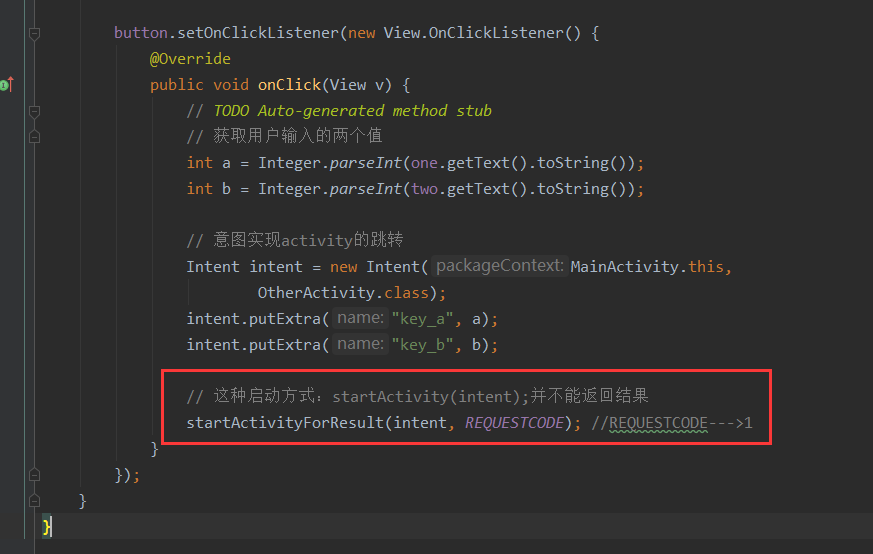Screen dimensions: 873x554
Task: Collapse the fold marker on the setOnClickListener line
Action: pyautogui.click(x=34, y=33)
